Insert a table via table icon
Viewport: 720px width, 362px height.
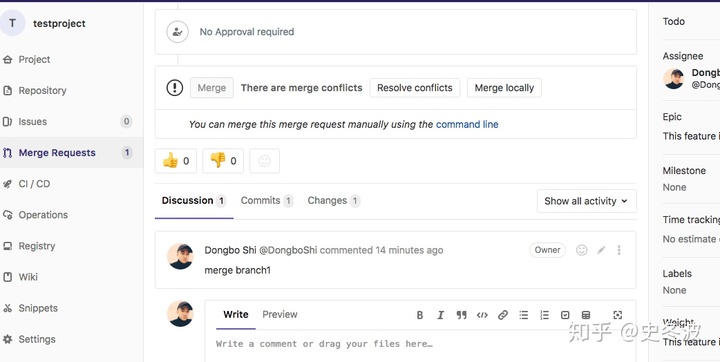(586, 315)
